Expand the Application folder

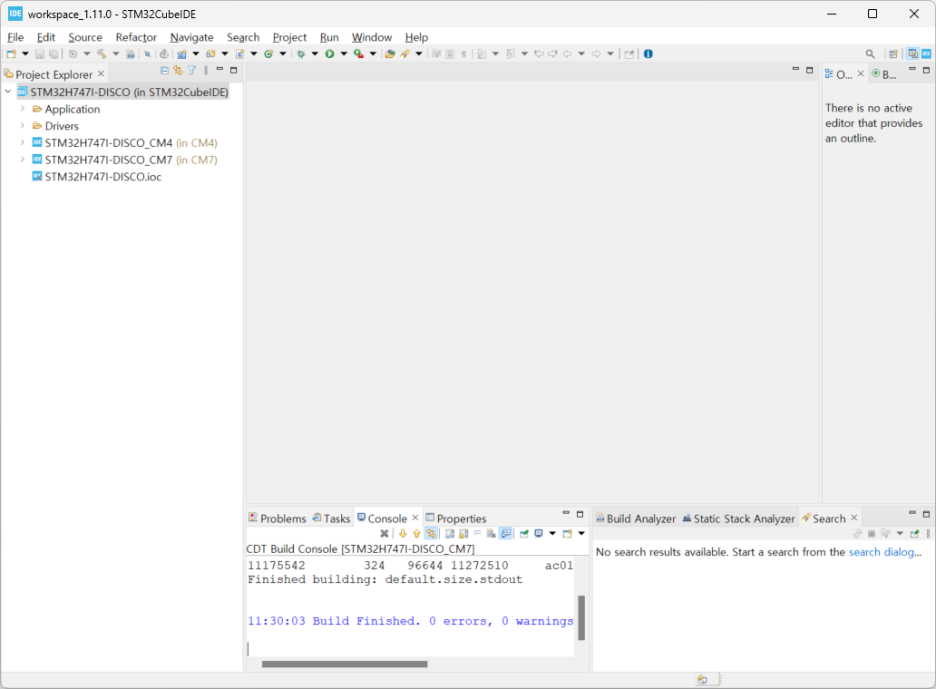point(22,109)
